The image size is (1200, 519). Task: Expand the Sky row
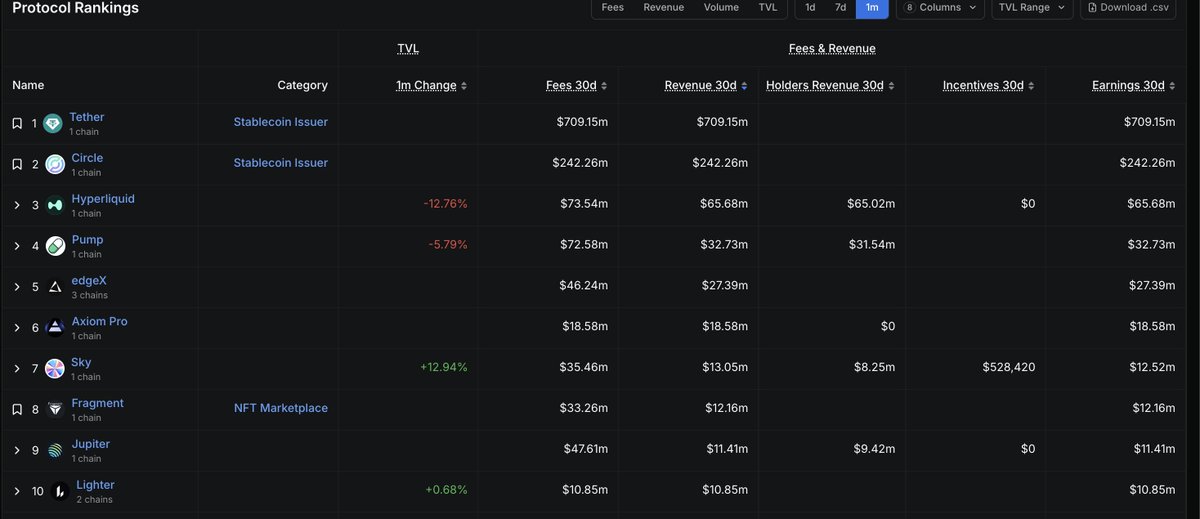pyautogui.click(x=17, y=368)
